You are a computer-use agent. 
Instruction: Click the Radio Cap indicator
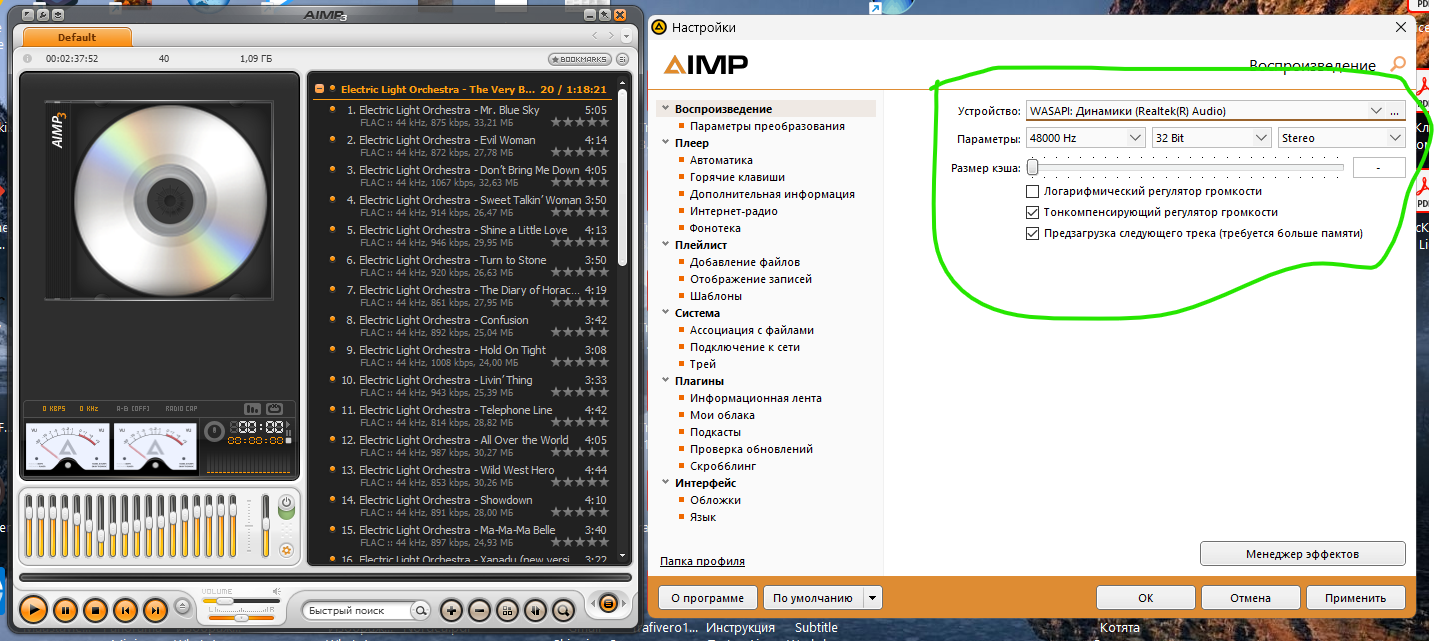[181, 408]
